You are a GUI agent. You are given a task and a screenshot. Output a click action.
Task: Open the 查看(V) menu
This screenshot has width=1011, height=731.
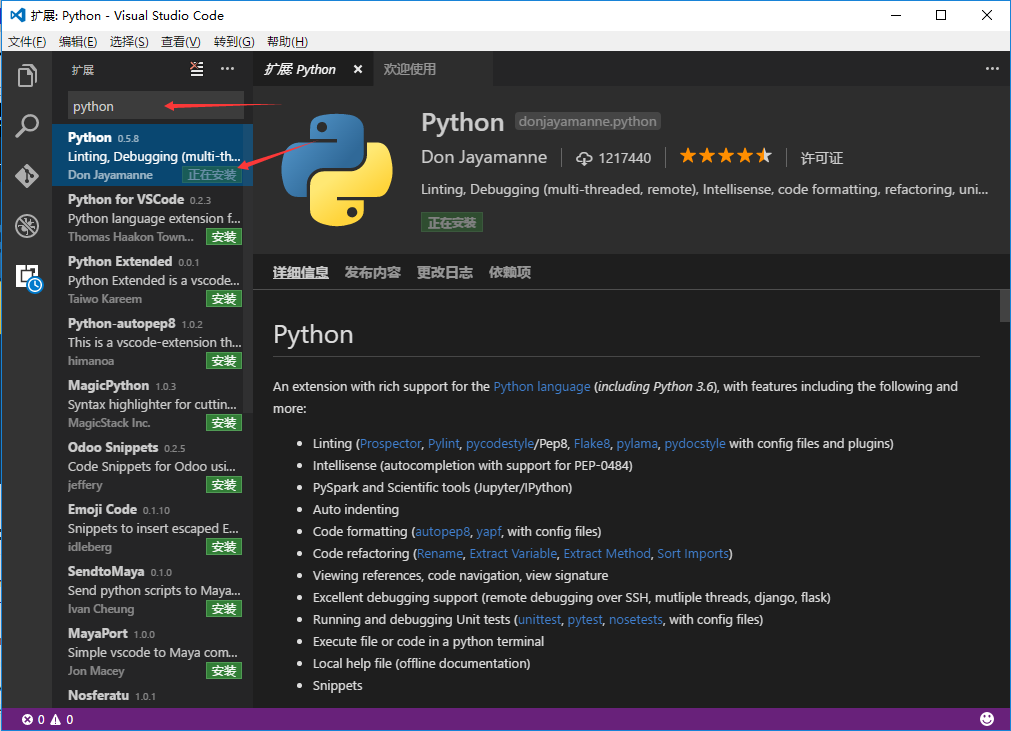click(x=180, y=41)
